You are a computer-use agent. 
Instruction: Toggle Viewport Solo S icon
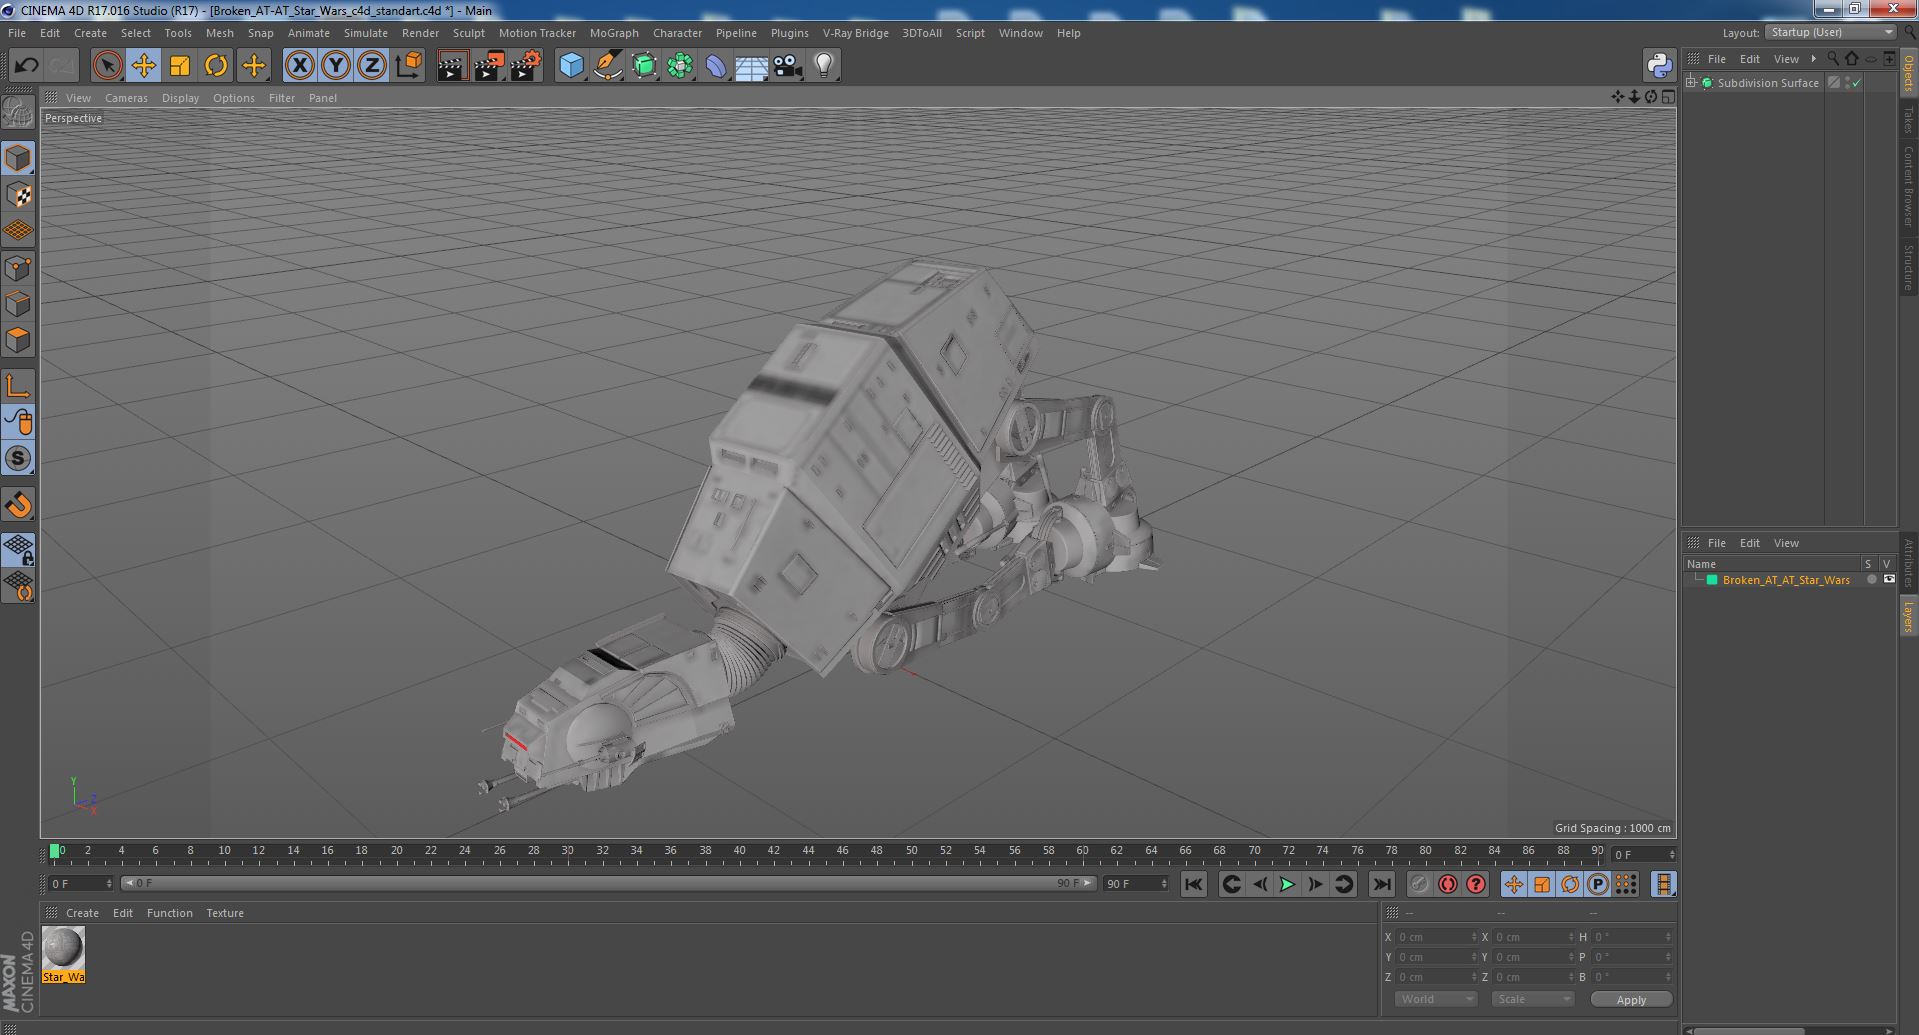(x=18, y=459)
